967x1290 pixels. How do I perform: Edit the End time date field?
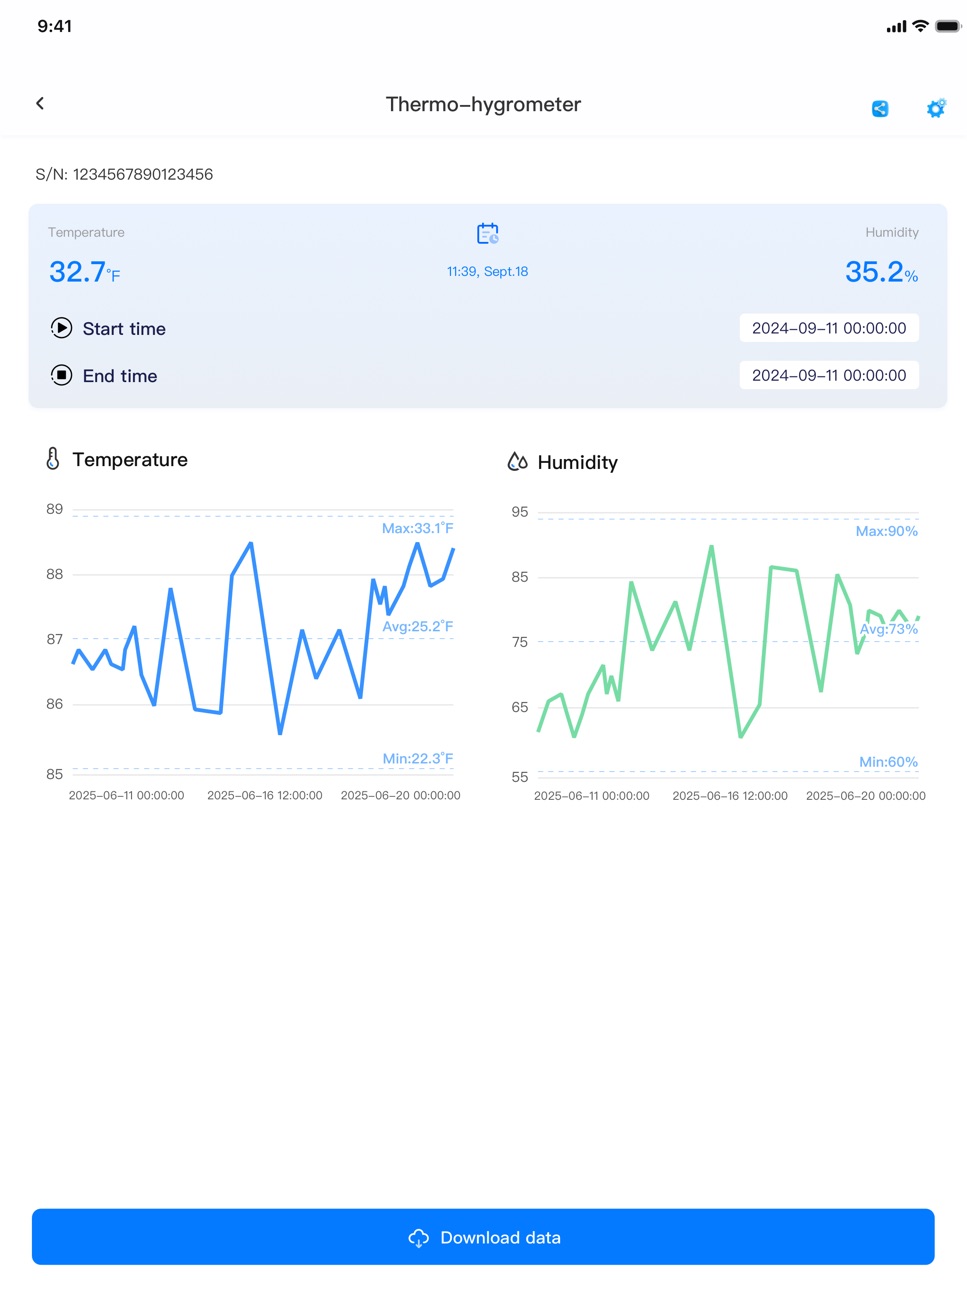pyautogui.click(x=829, y=375)
